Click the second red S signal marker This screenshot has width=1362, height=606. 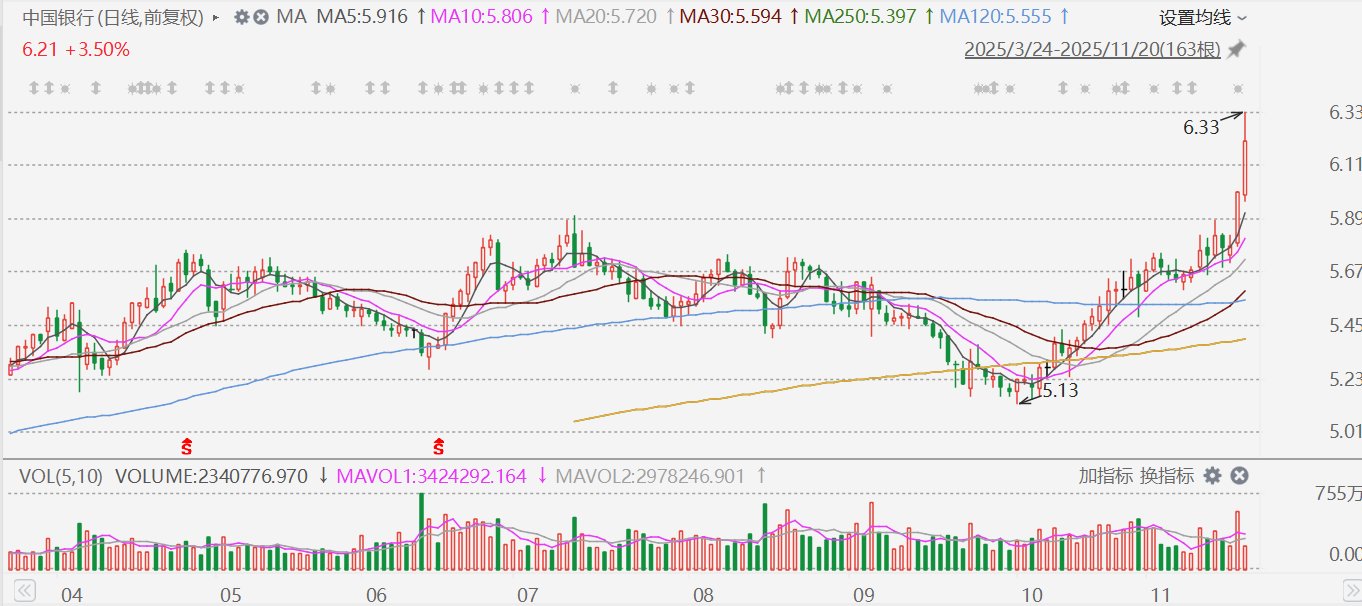[x=438, y=445]
